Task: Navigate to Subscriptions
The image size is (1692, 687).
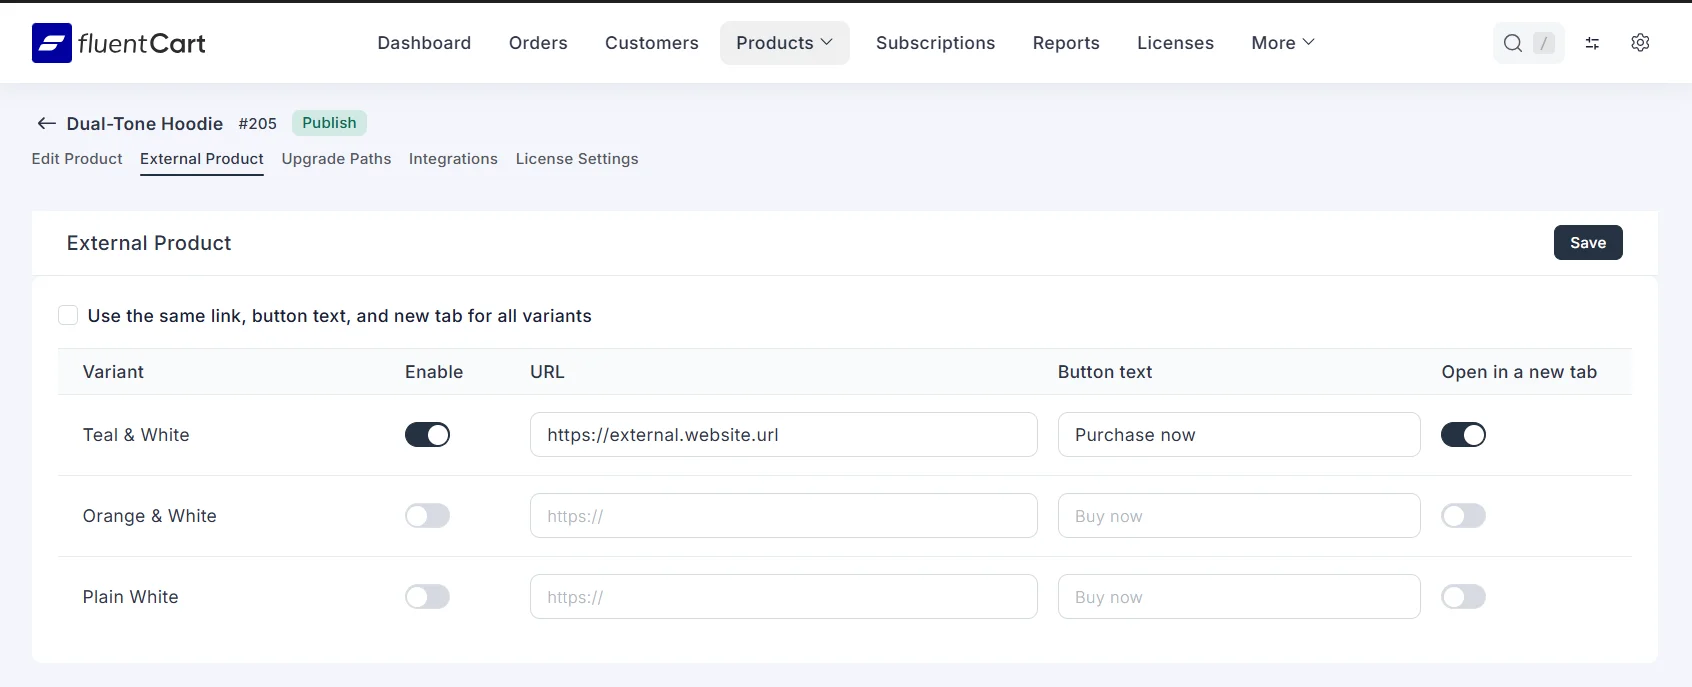Action: point(936,43)
